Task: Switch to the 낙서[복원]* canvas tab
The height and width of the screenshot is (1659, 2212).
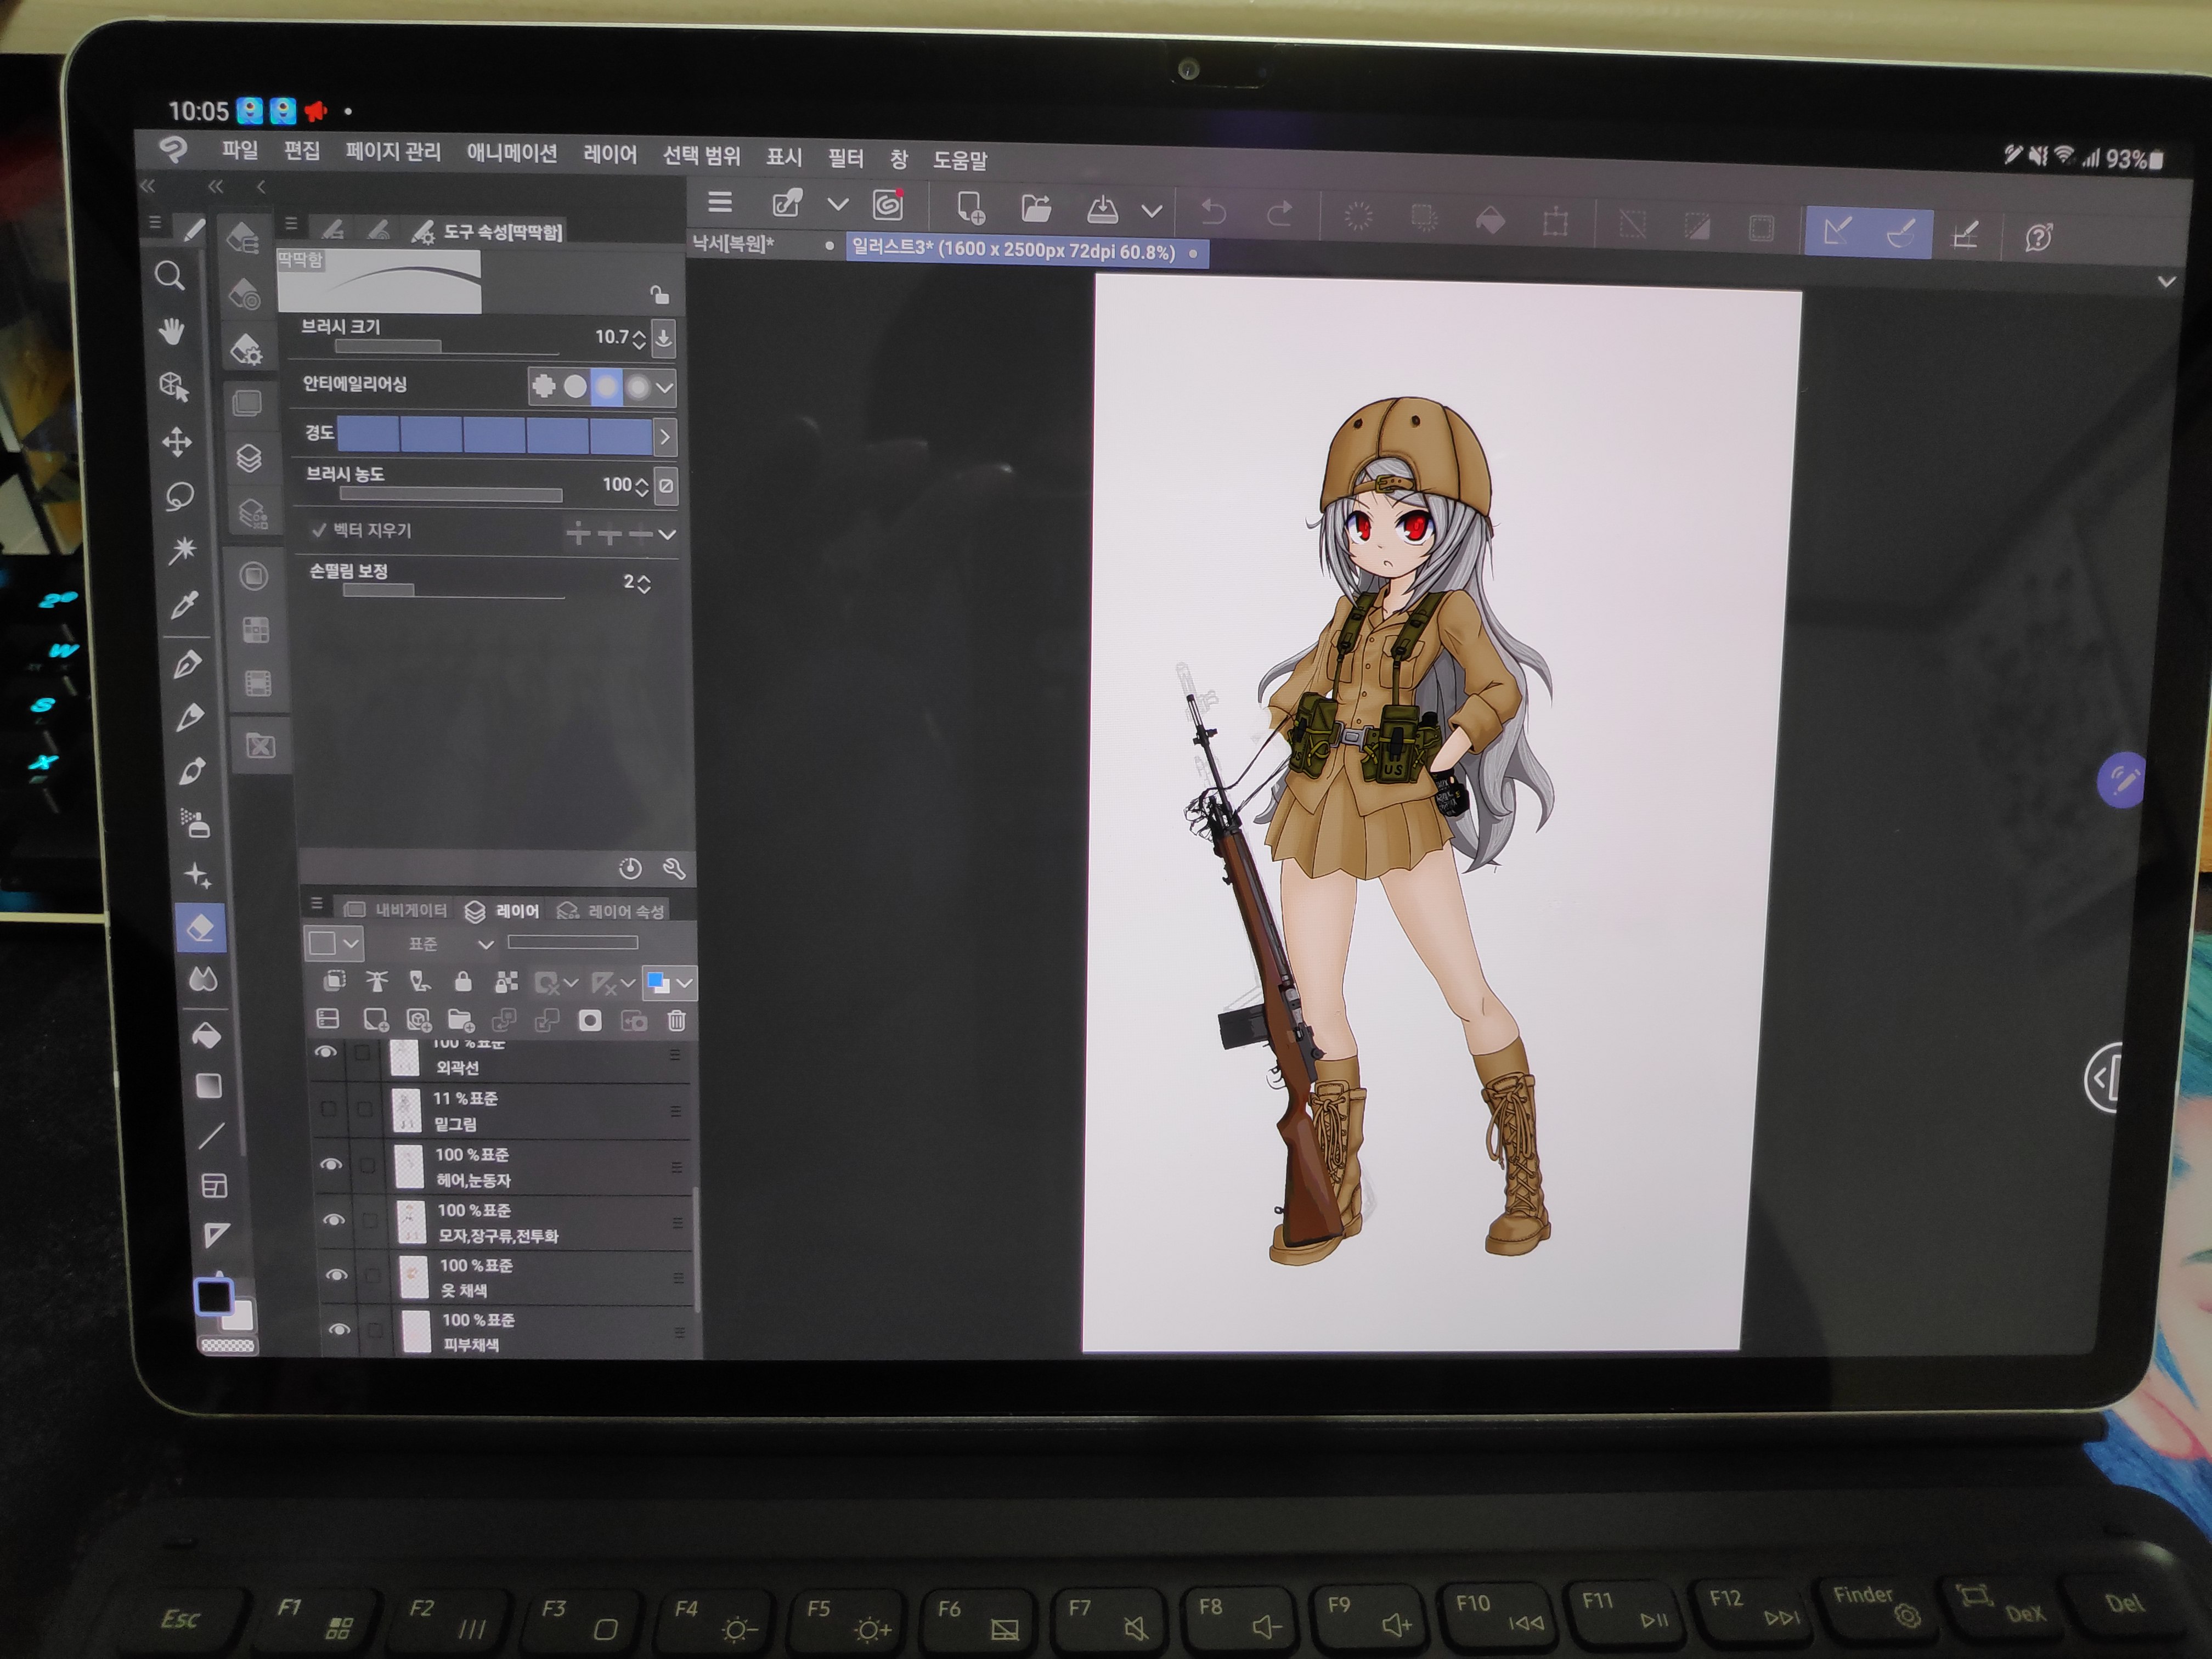Action: coord(733,243)
